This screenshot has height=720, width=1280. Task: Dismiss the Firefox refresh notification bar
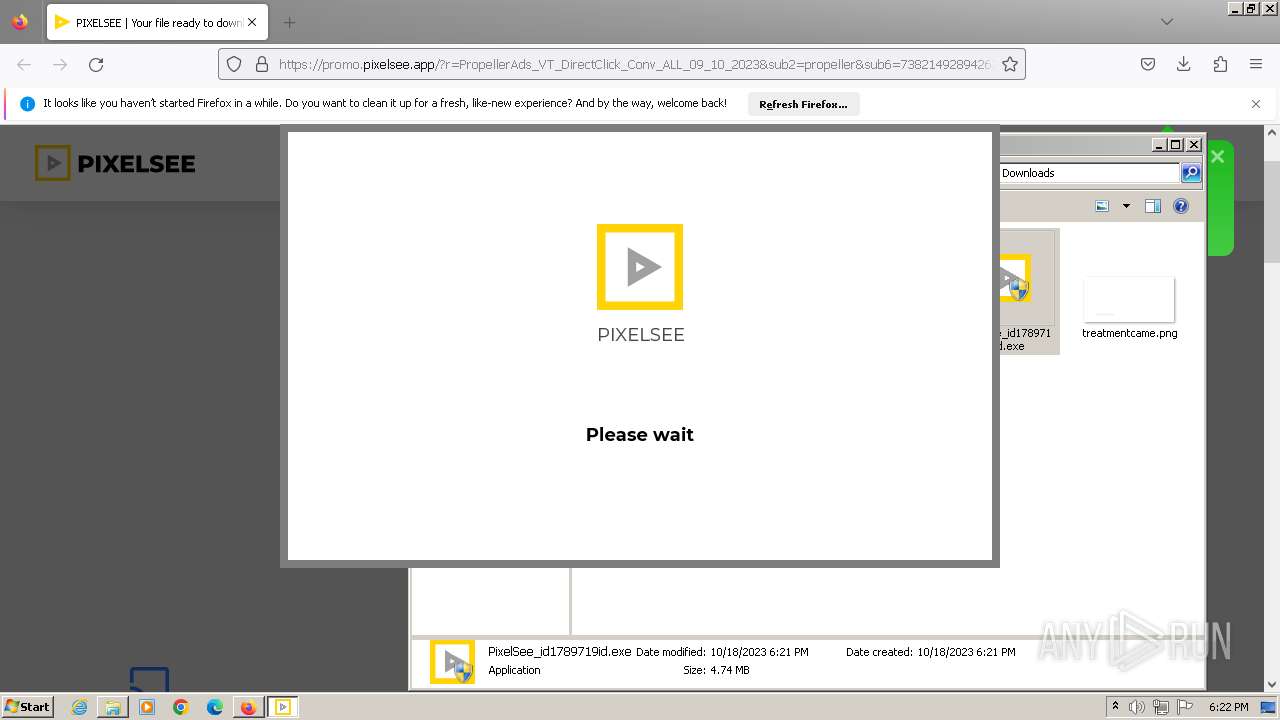[x=1256, y=104]
